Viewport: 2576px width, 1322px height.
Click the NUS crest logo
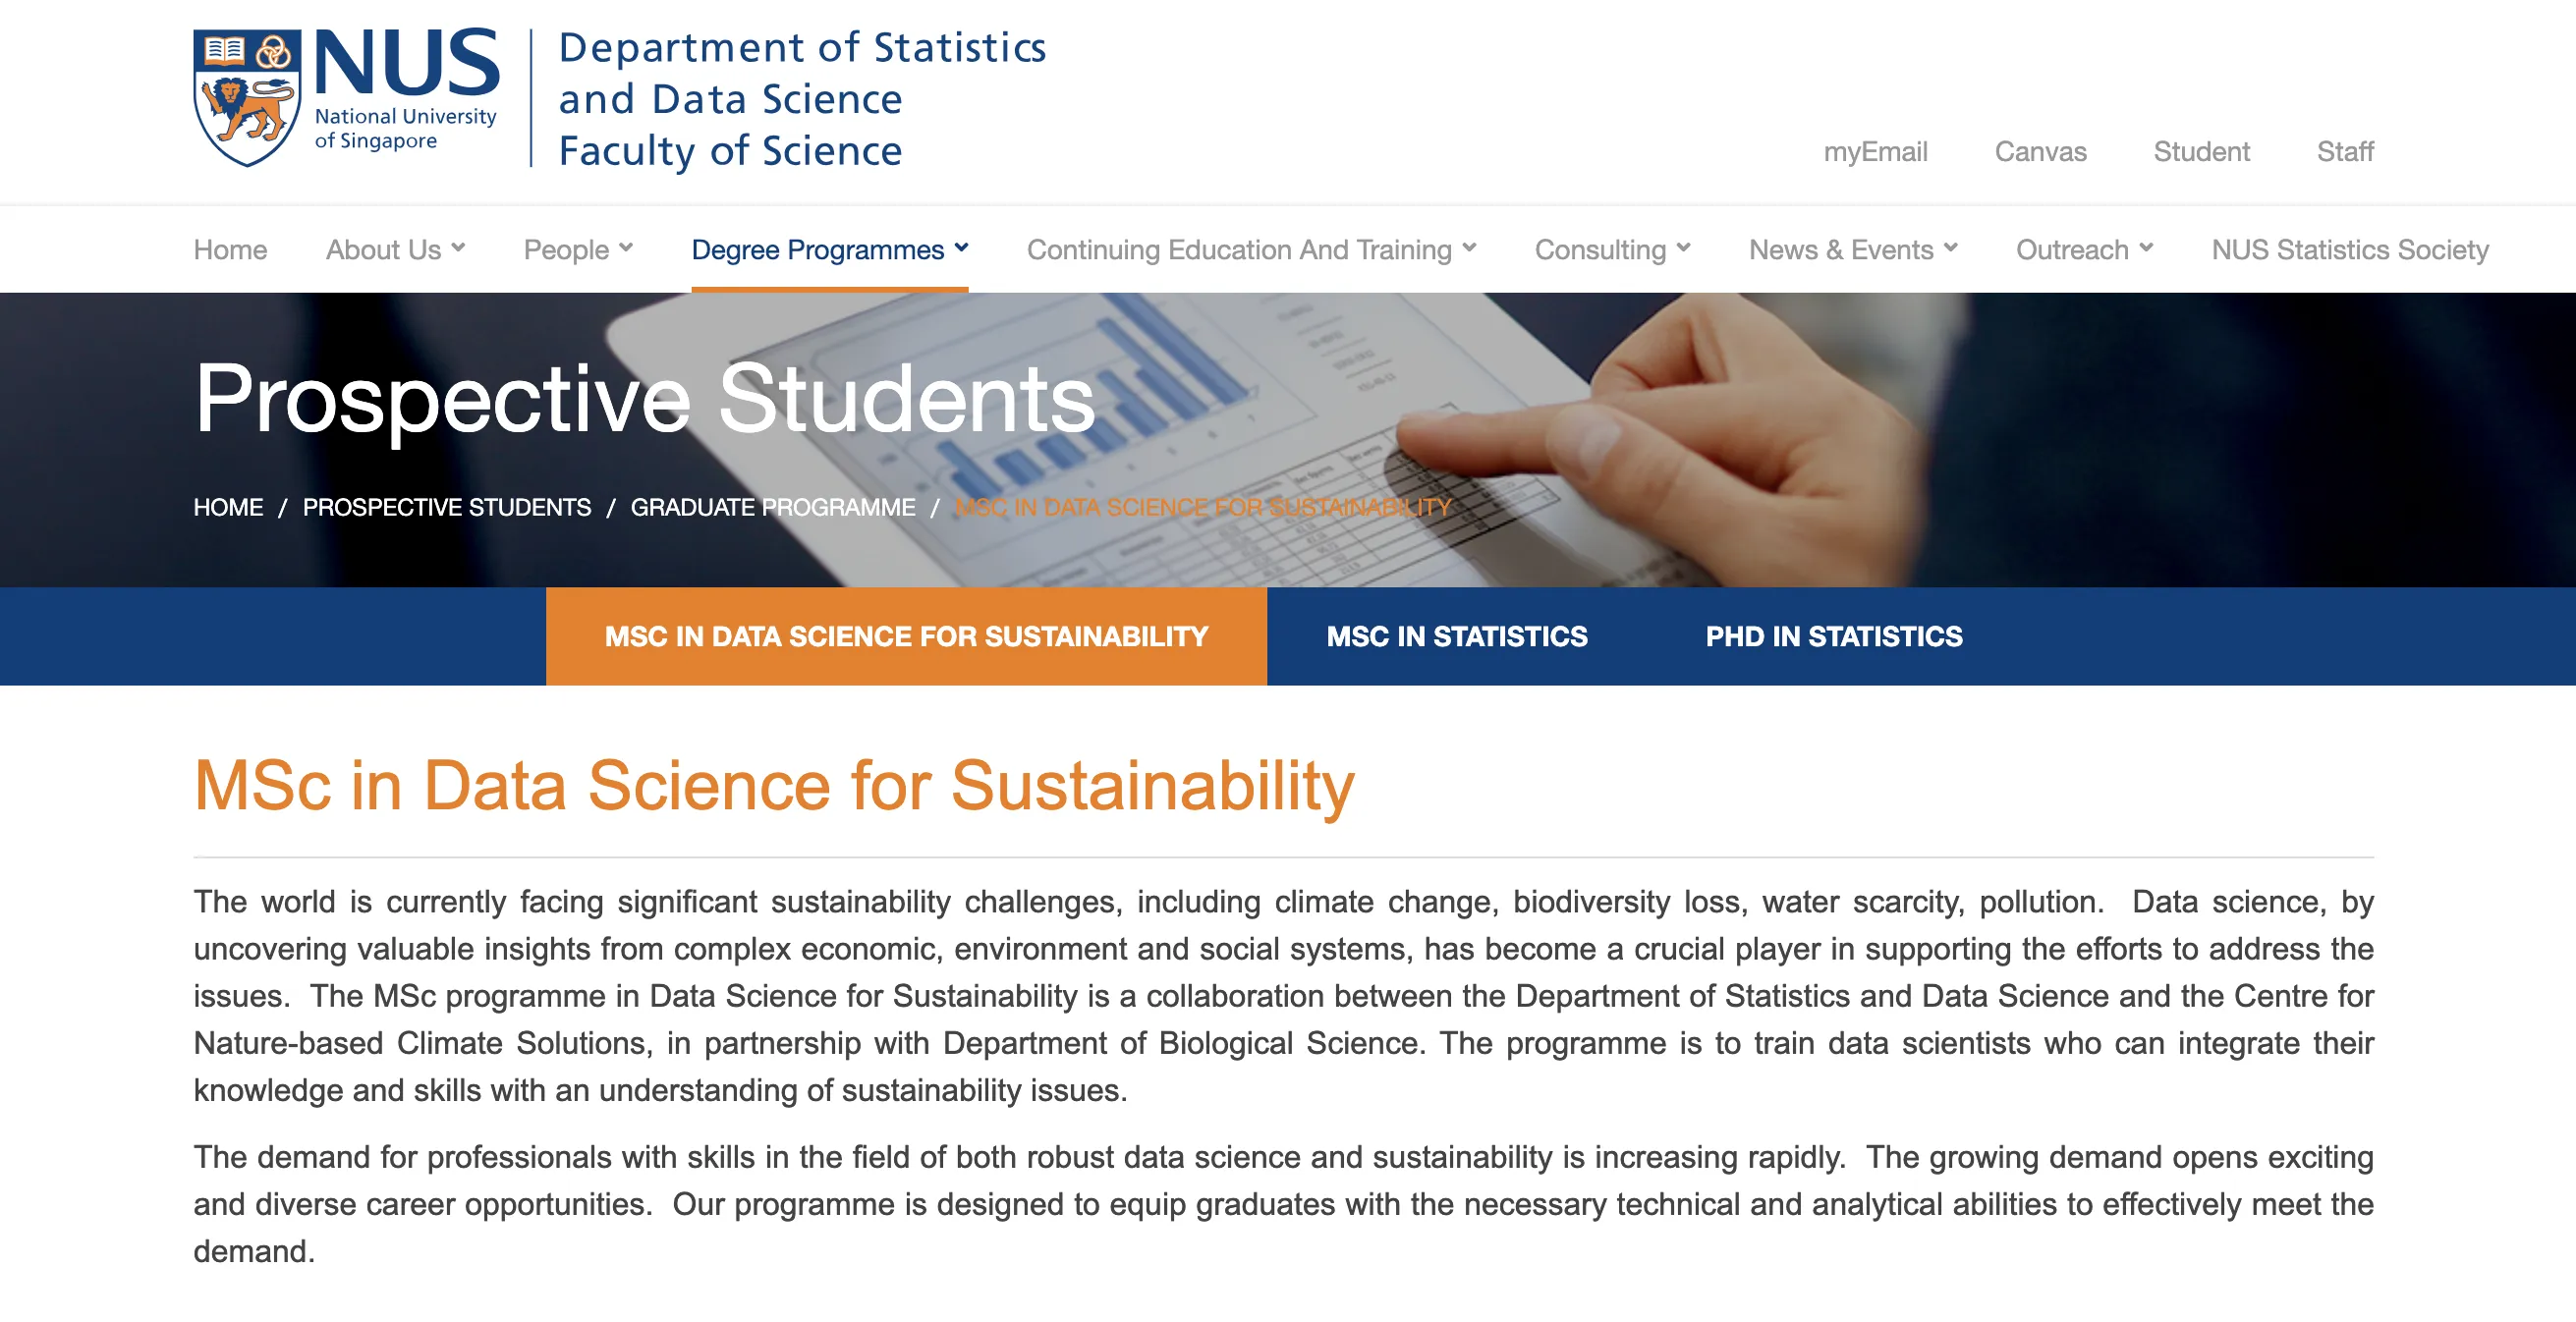[247, 97]
